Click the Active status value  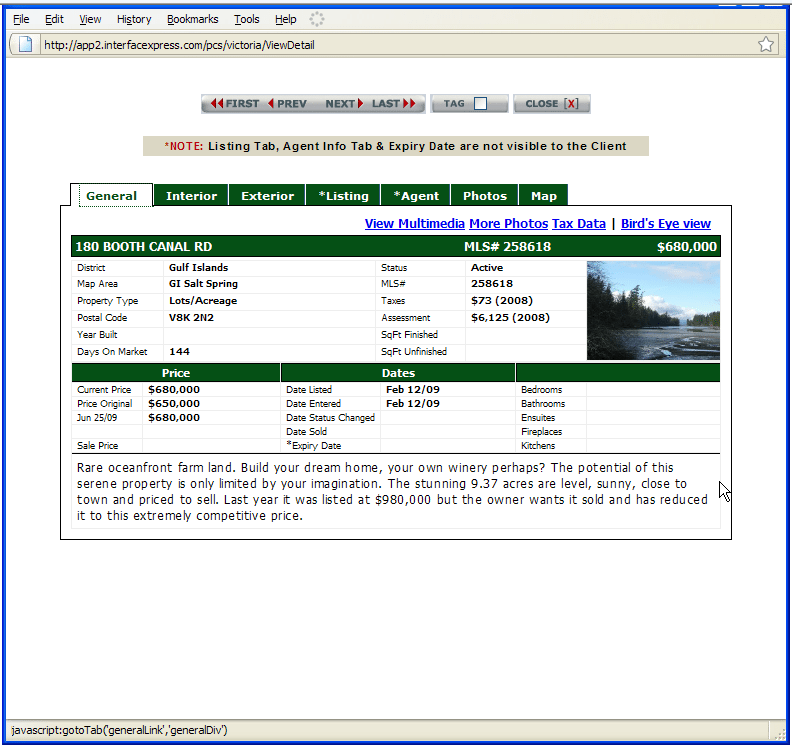(x=486, y=267)
